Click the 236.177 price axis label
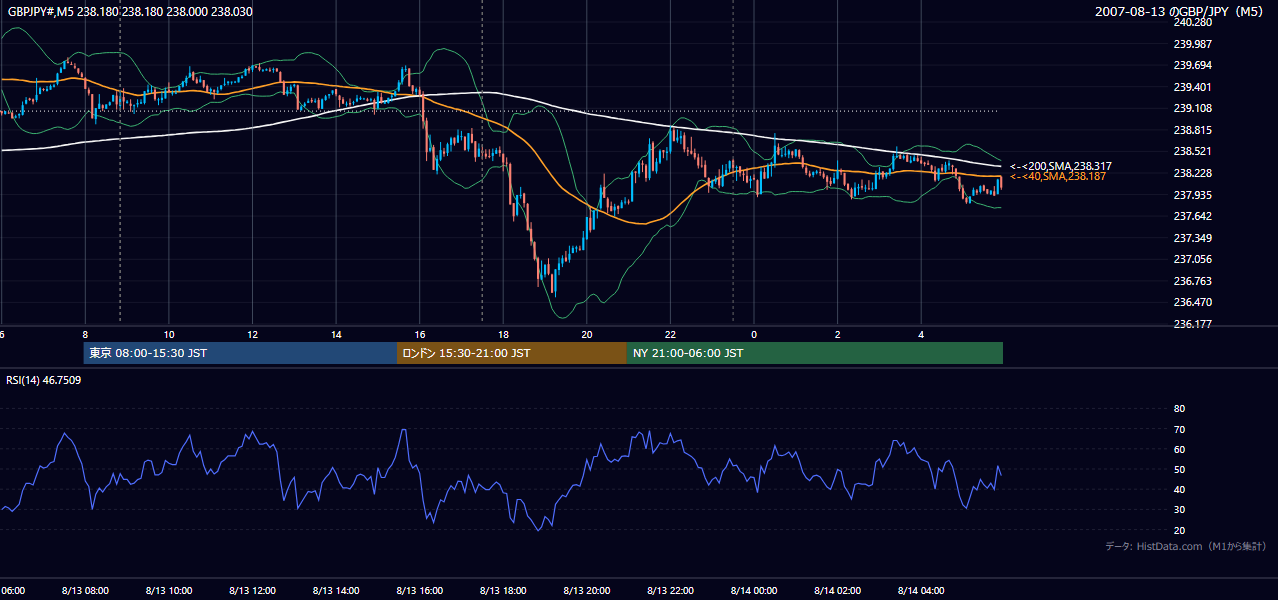1278x600 pixels. tap(1192, 324)
